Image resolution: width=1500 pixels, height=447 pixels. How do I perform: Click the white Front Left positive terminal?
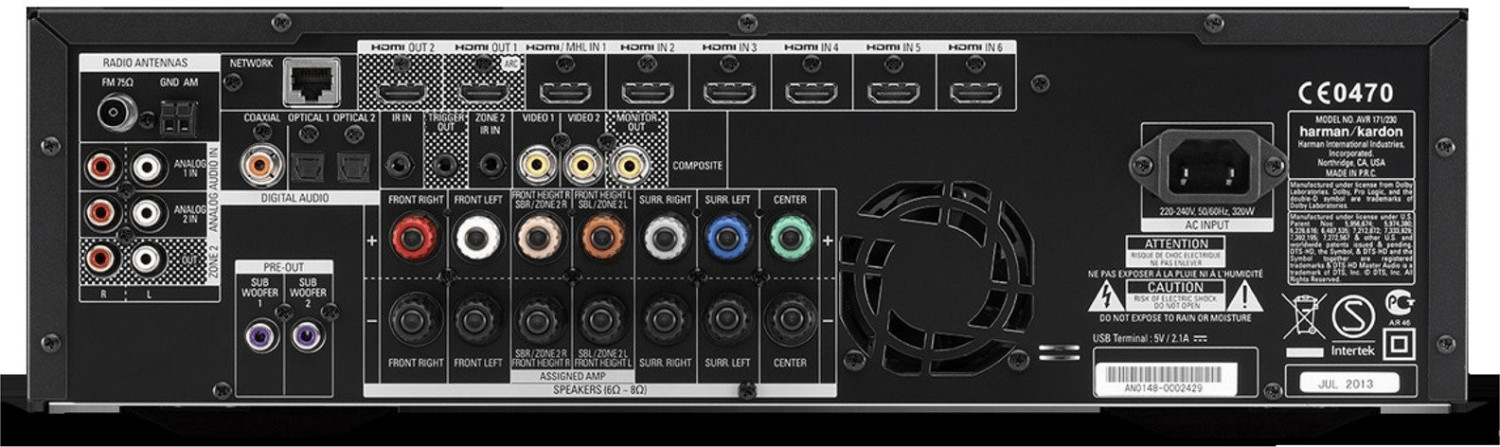pos(471,240)
